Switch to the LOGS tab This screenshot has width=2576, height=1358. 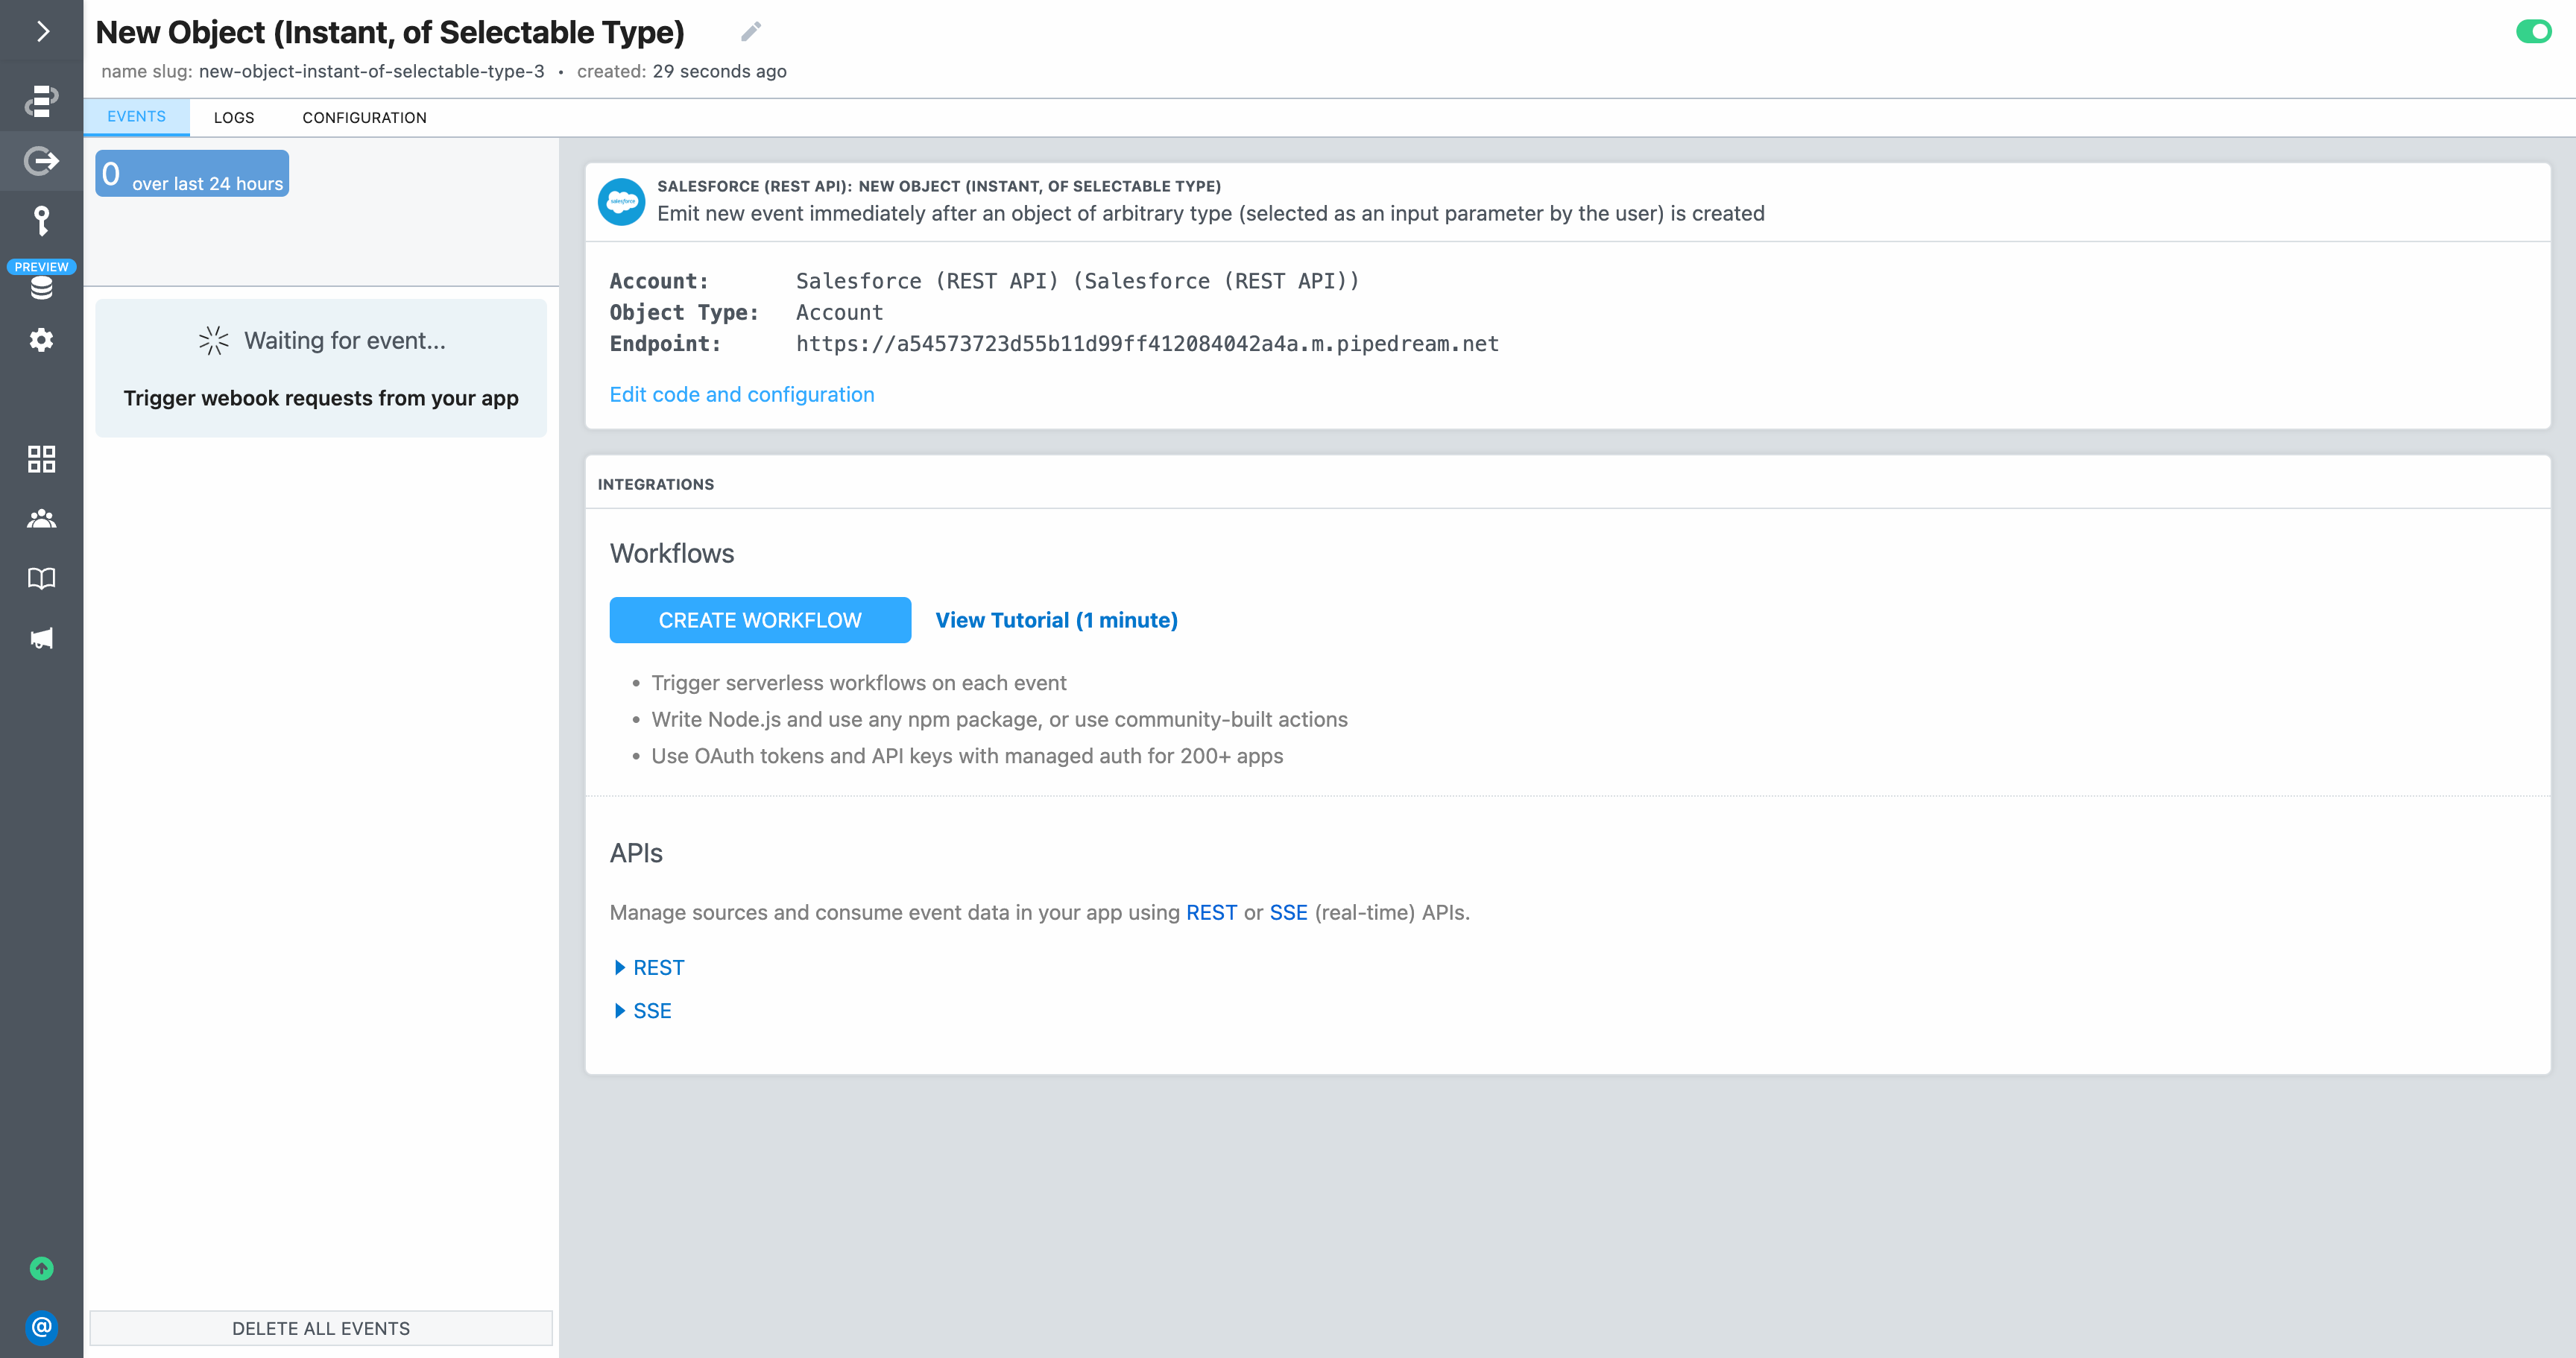click(234, 117)
